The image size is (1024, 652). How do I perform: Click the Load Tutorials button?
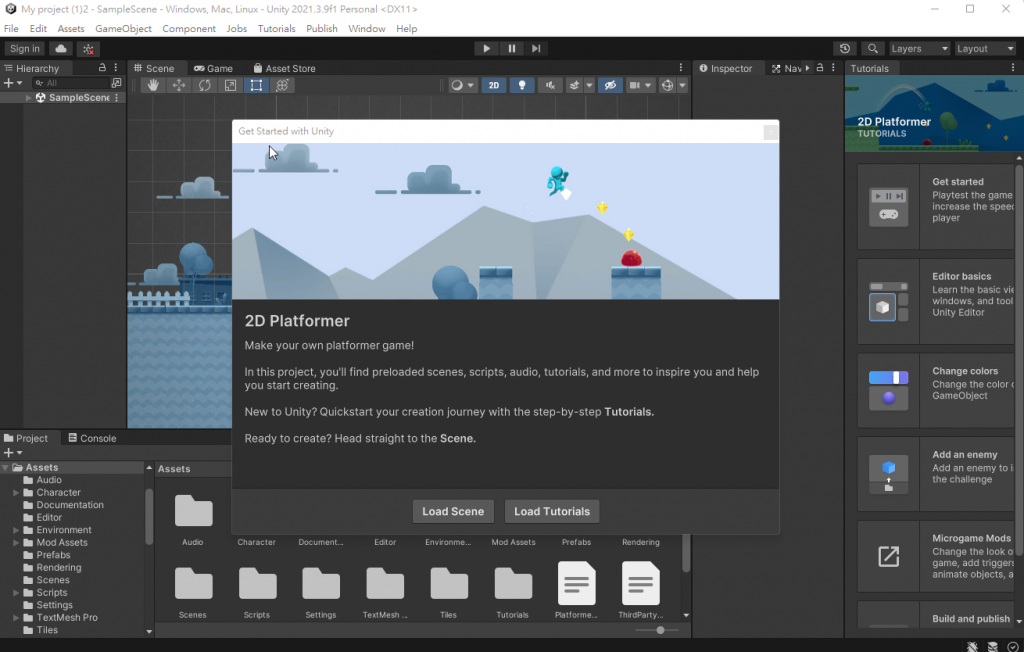(x=552, y=512)
